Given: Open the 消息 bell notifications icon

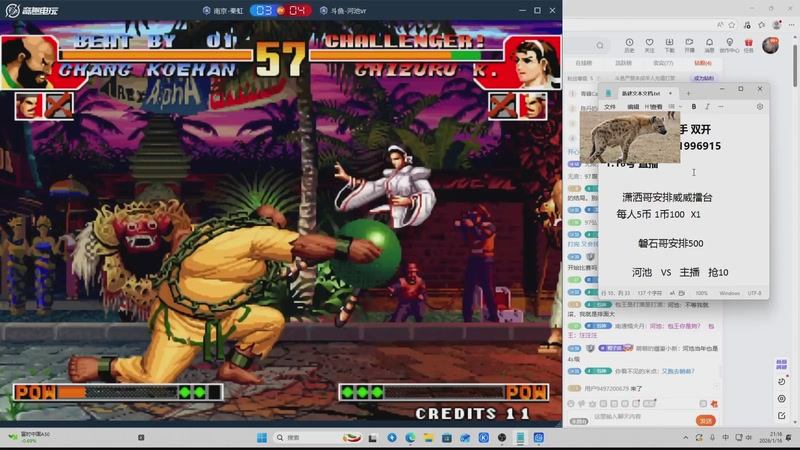Looking at the screenshot, I should coord(709,45).
